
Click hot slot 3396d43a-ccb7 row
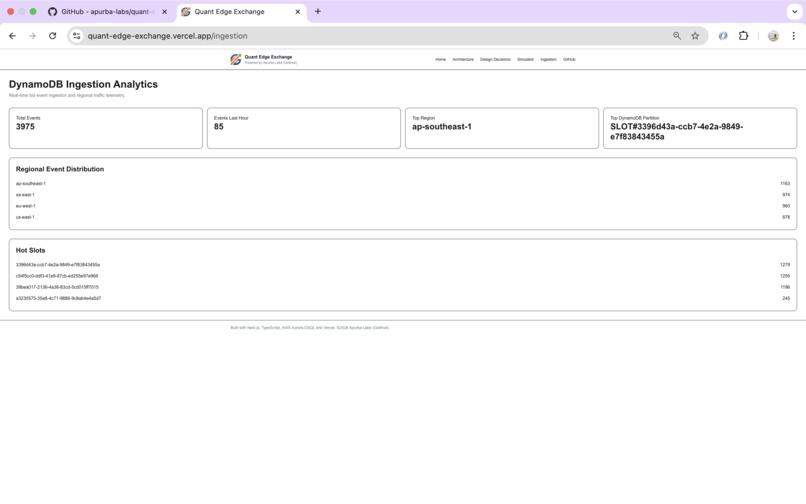402,265
